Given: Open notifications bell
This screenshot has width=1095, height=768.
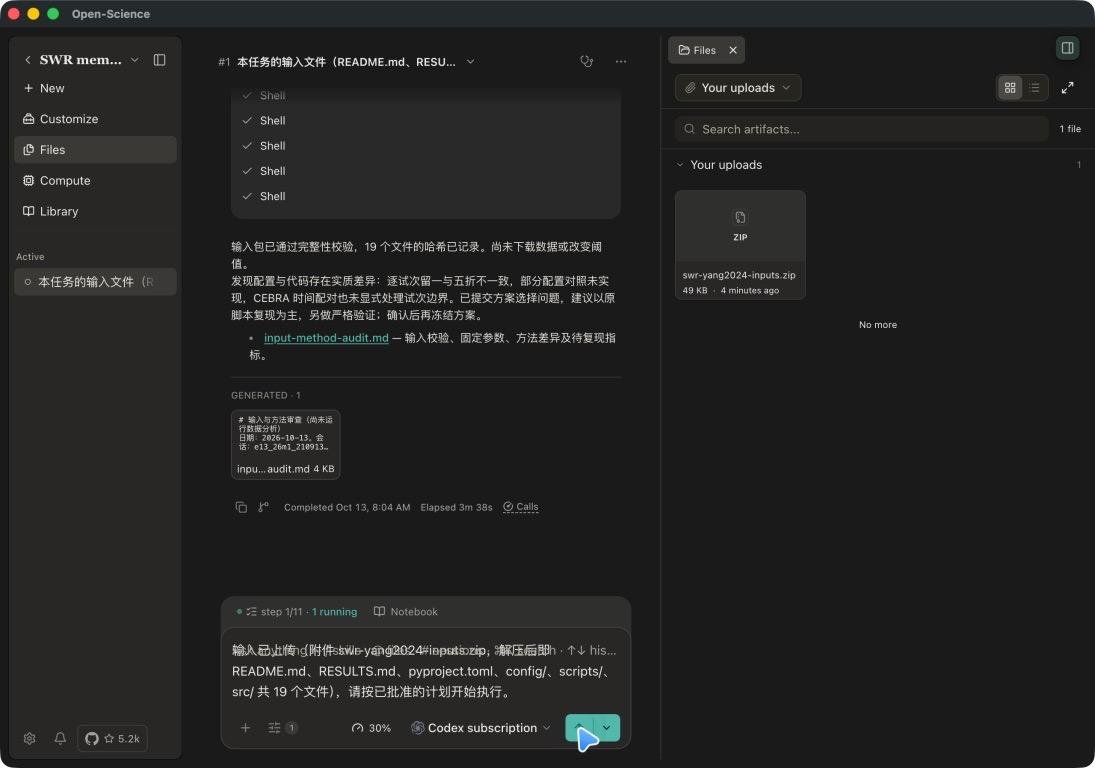Looking at the screenshot, I should pos(60,738).
